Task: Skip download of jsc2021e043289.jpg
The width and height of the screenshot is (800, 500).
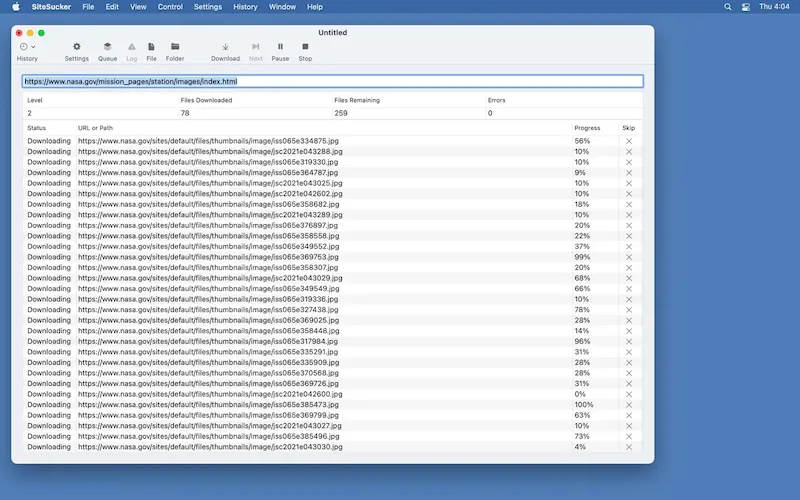Action: coord(629,215)
